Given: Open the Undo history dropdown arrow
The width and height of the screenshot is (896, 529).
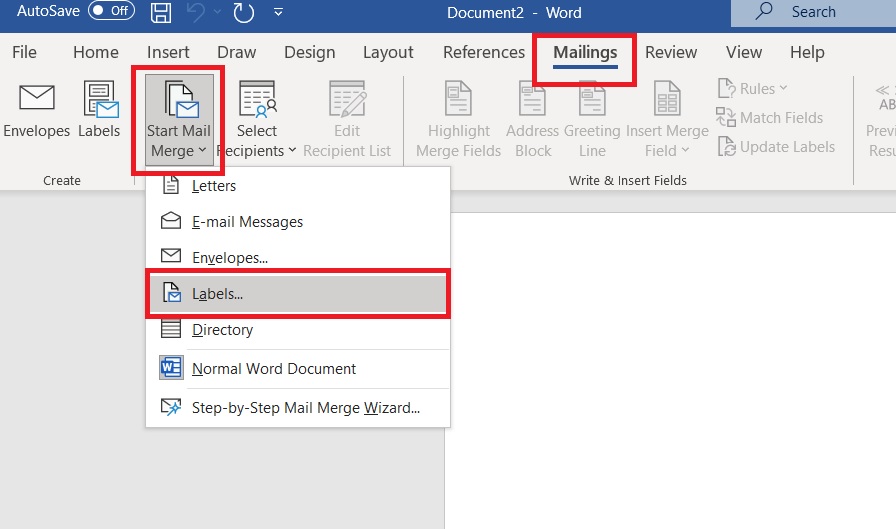Looking at the screenshot, I should [217, 12].
